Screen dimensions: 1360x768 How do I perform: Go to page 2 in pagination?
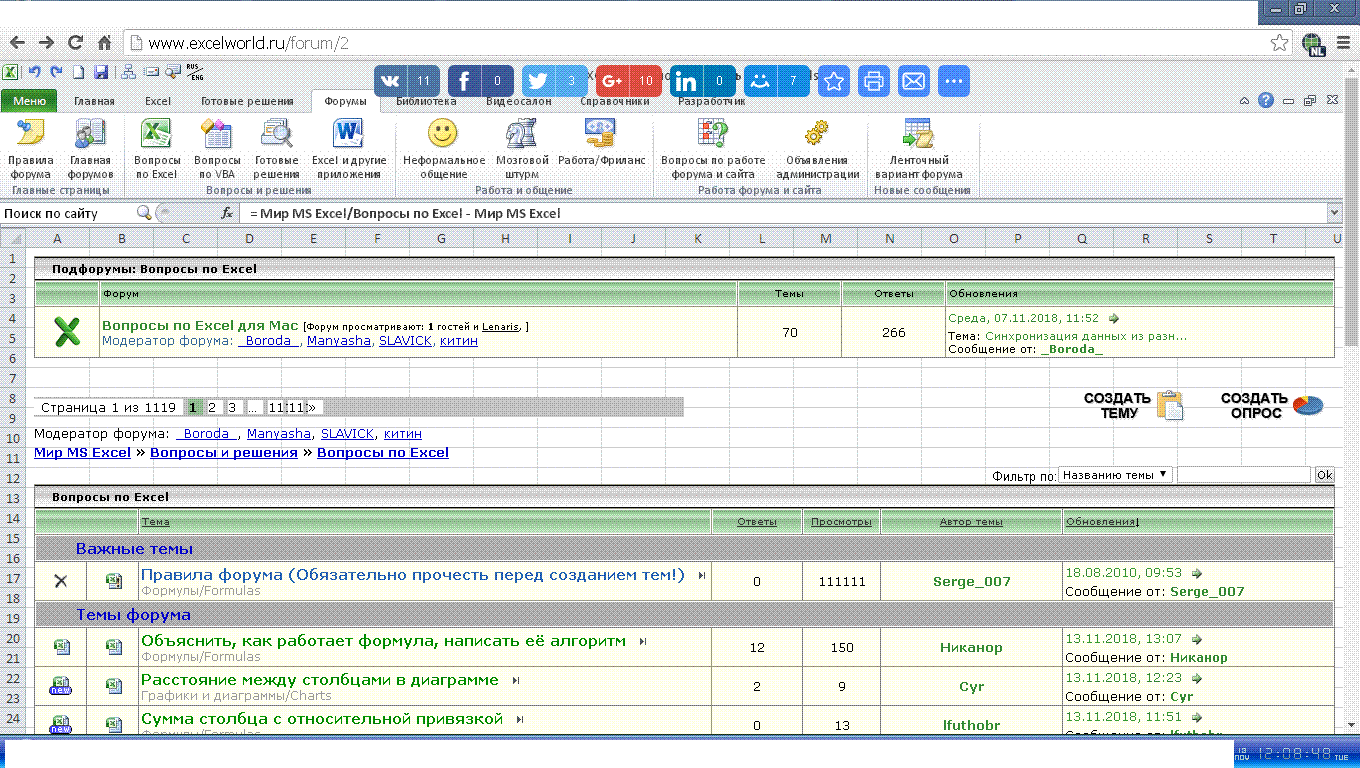pyautogui.click(x=212, y=408)
